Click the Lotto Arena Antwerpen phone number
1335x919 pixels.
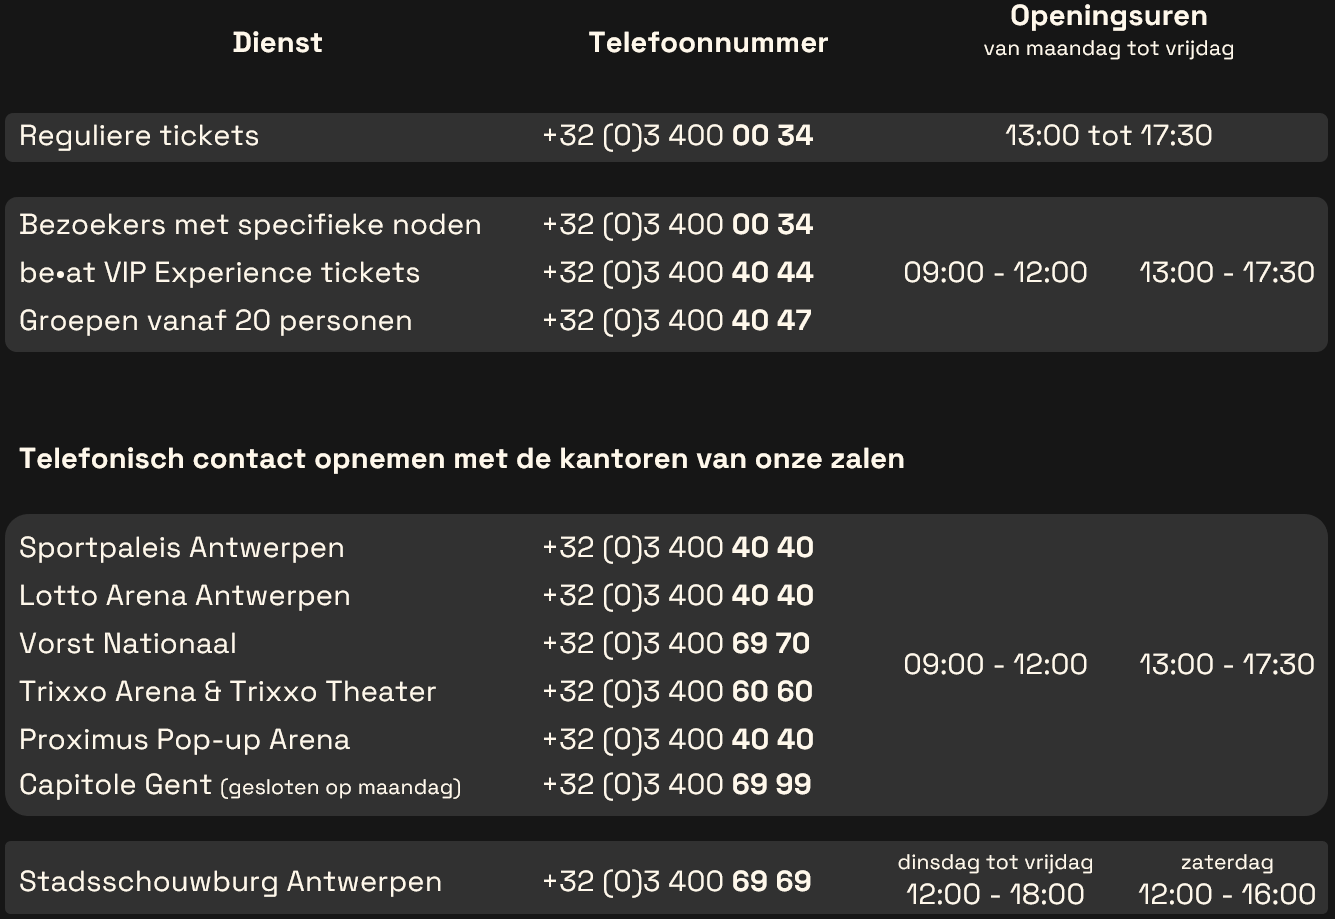[677, 596]
